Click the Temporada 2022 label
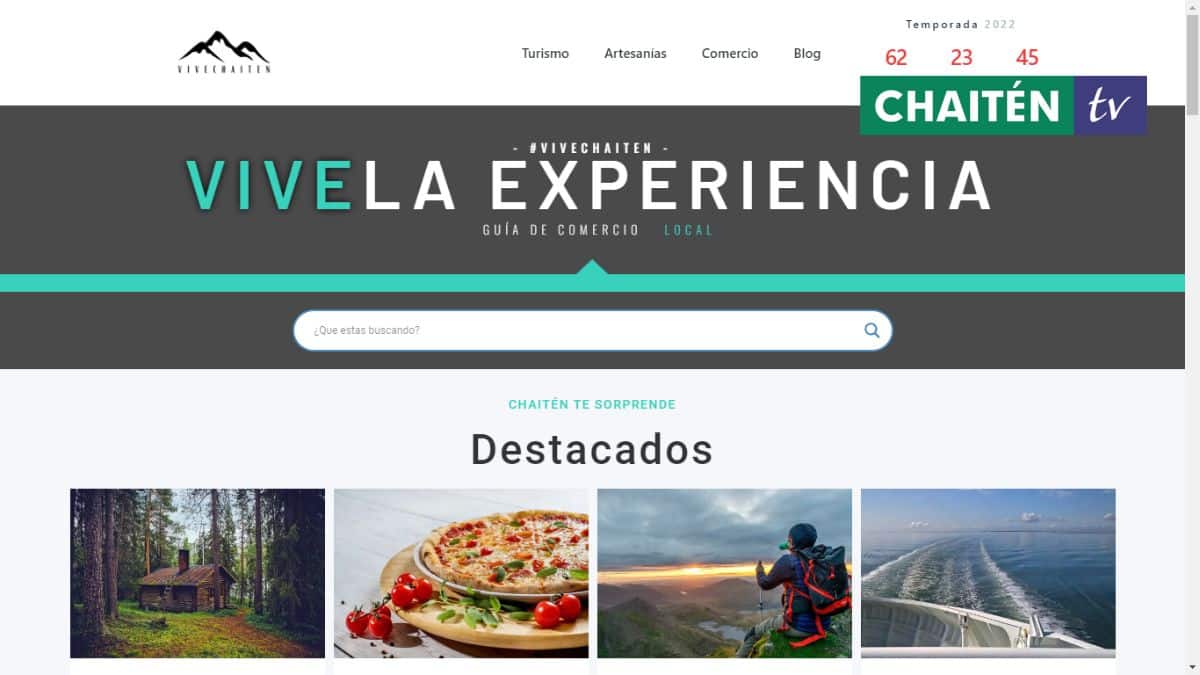Viewport: 1200px width, 675px height. 960,24
